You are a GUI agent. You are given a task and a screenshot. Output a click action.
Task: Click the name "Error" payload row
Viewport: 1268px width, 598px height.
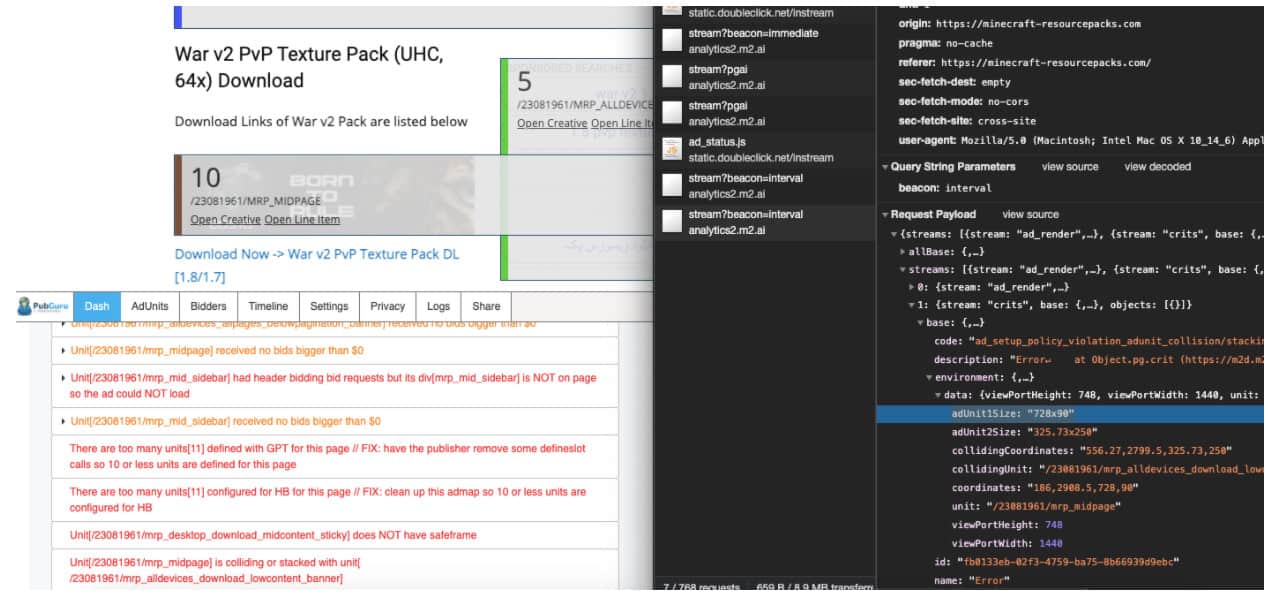point(1071,580)
